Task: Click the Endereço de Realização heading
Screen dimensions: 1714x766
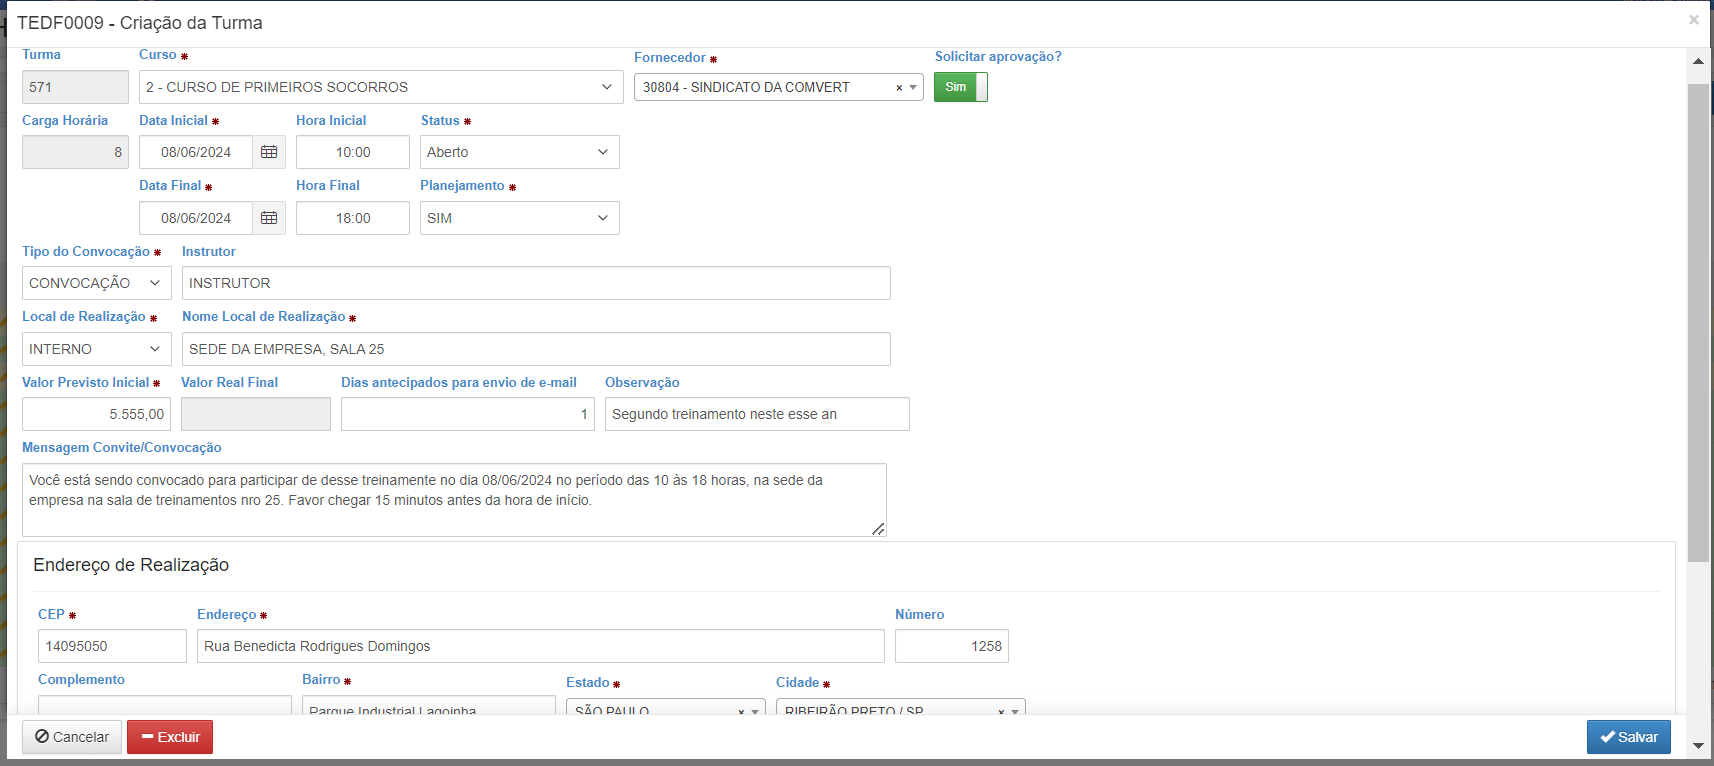Action: click(x=131, y=565)
